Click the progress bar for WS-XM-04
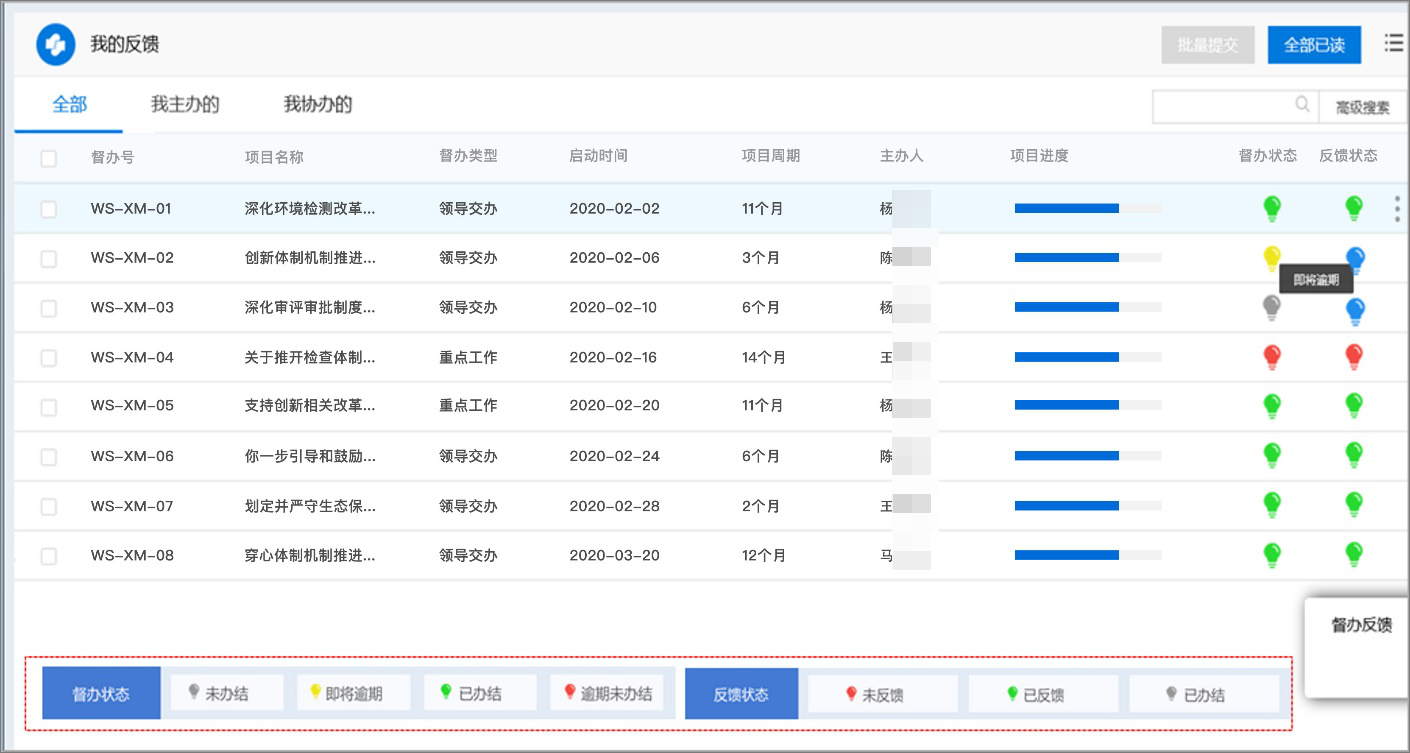1410x753 pixels. point(1088,356)
